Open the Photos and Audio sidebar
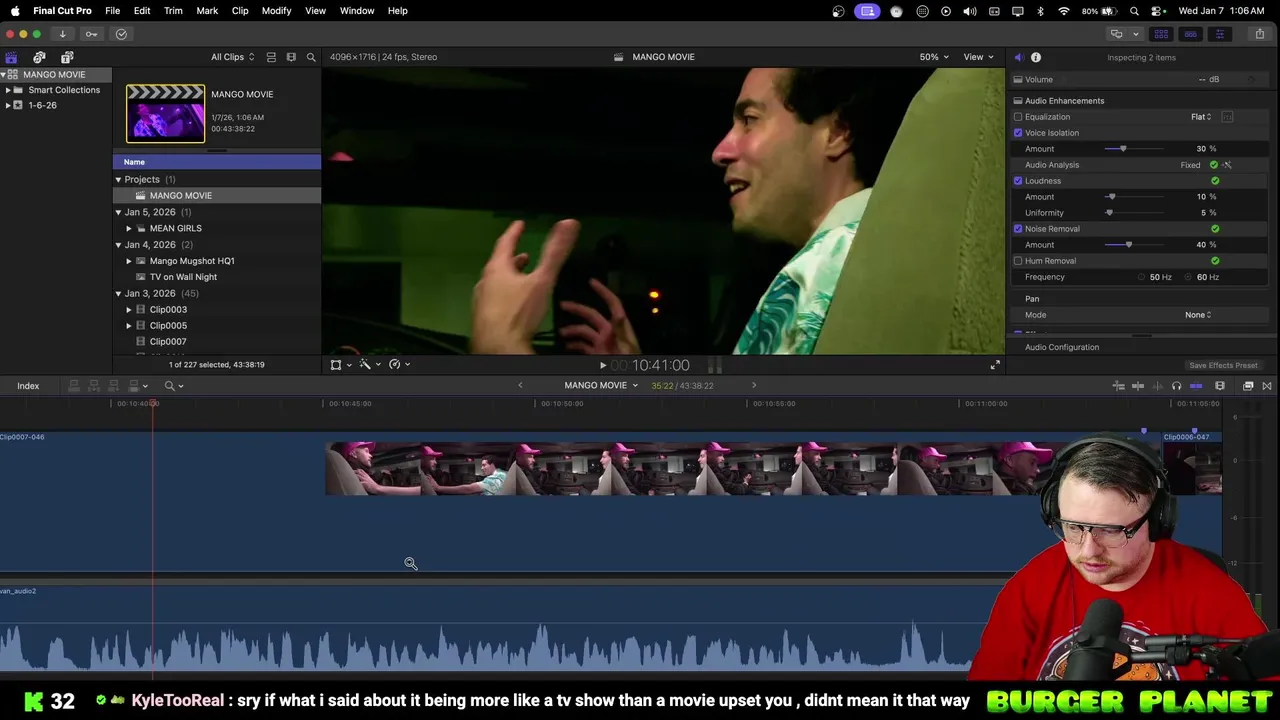The width and height of the screenshot is (1280, 720). coord(39,57)
